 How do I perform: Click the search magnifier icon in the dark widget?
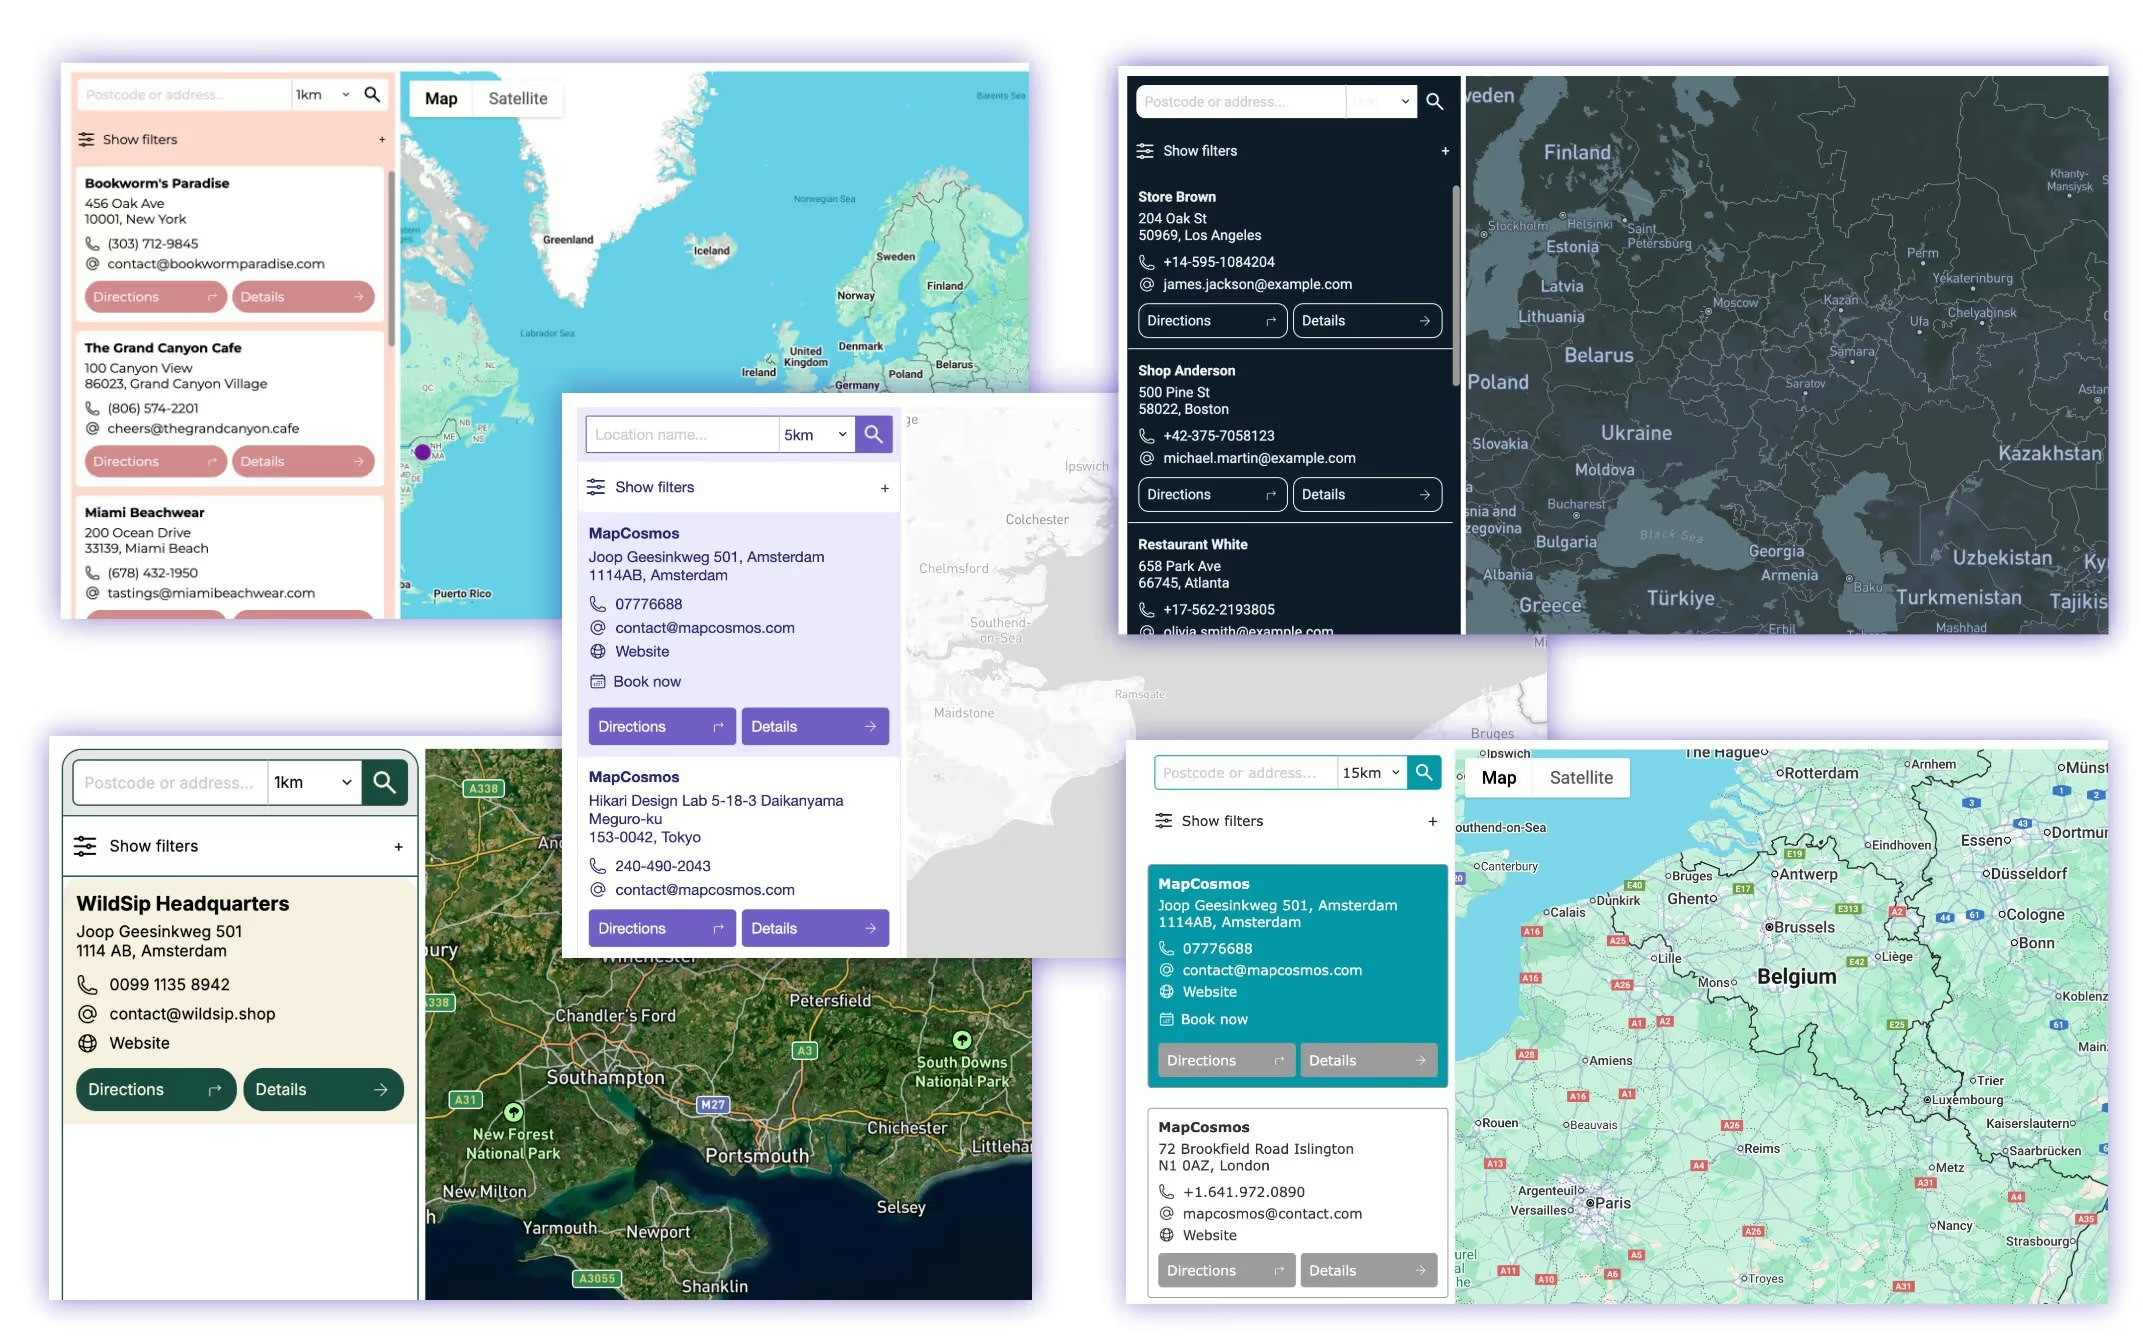click(x=1436, y=101)
